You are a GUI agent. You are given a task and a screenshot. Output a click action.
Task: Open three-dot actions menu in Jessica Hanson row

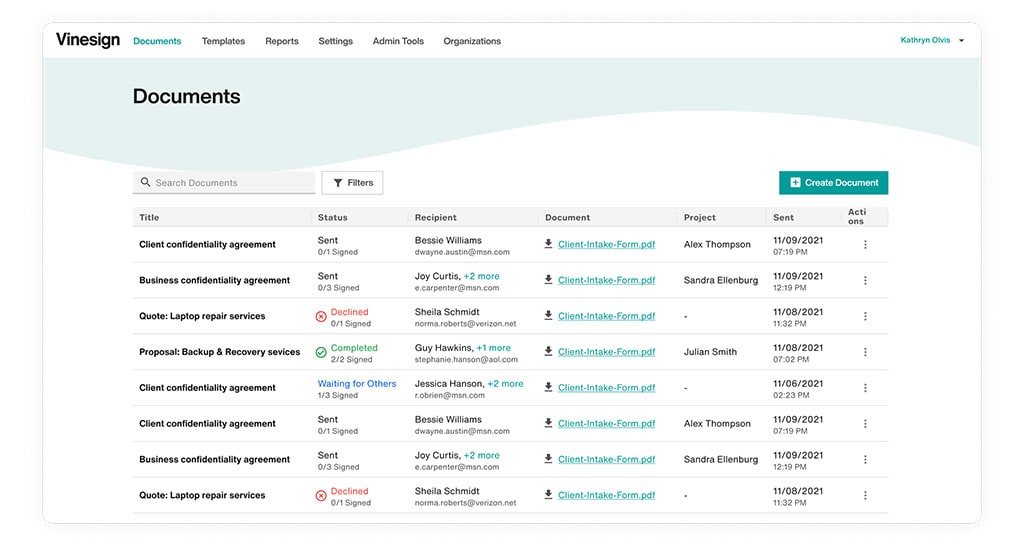pyautogui.click(x=865, y=388)
